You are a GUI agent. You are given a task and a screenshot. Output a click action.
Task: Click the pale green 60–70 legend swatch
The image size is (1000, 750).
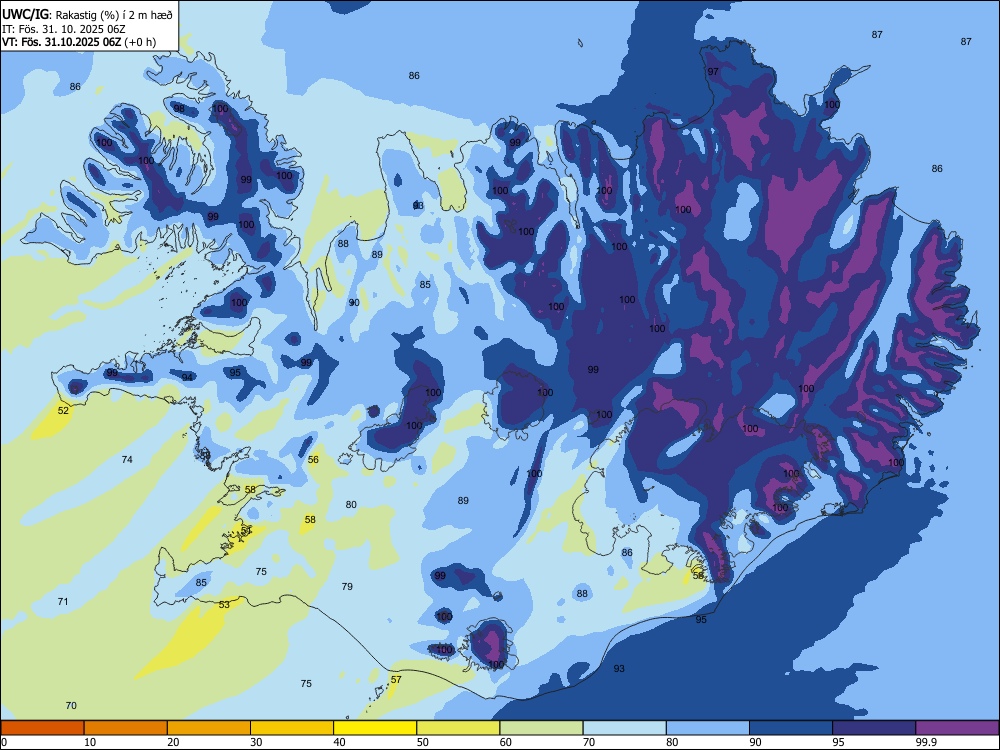click(x=541, y=728)
